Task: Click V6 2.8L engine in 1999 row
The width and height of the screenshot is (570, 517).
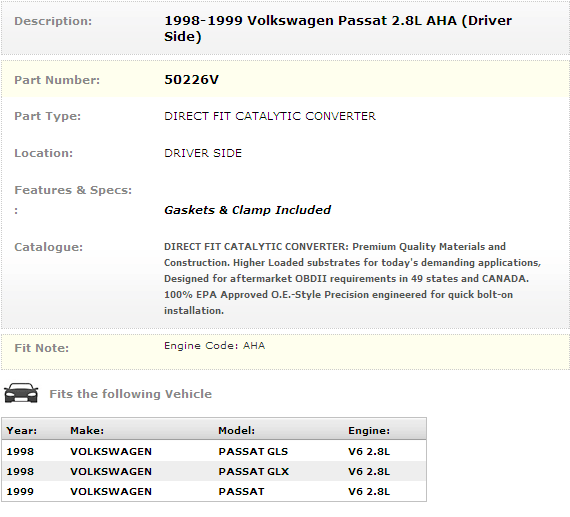Action: (369, 492)
